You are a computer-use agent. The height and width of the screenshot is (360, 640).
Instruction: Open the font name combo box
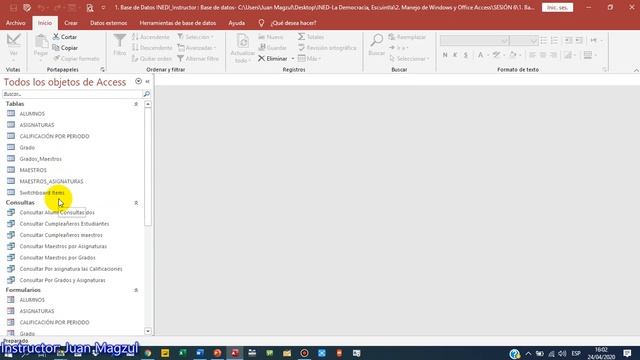pos(474,41)
